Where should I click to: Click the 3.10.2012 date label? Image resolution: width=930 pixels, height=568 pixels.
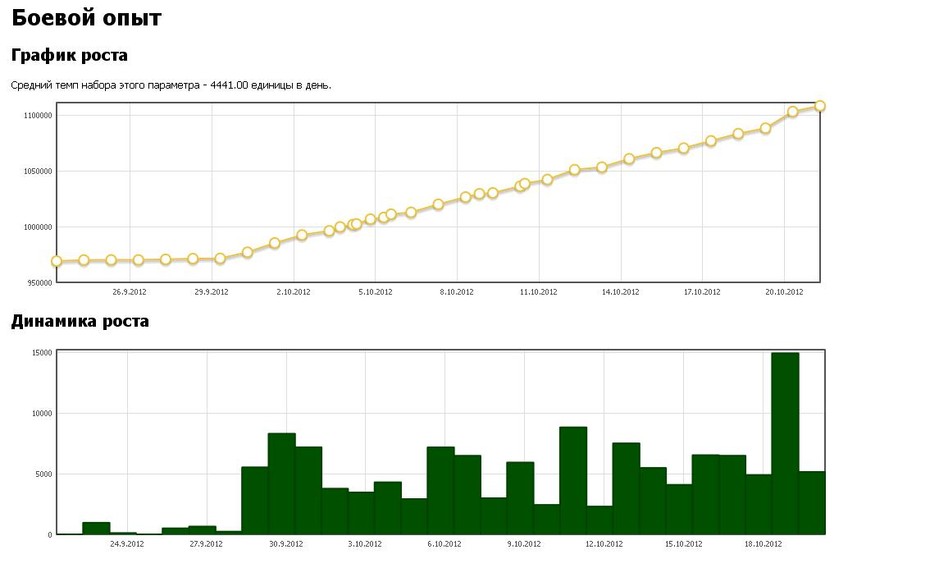point(365,544)
